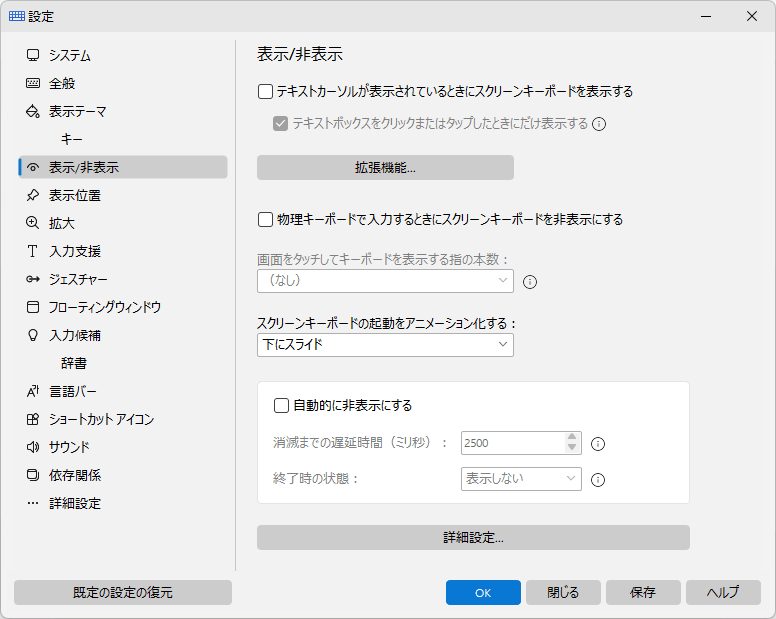
Task: Click the 入力候補 lightbulb icon
Action: coord(33,335)
